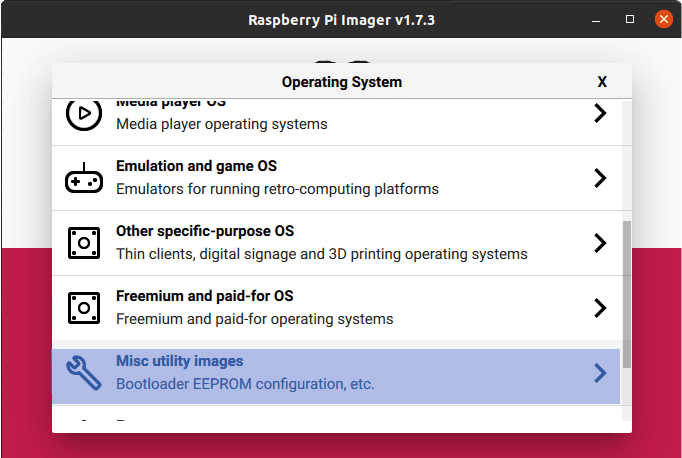Click the gamepad icon for Emulation OS

tap(84, 178)
